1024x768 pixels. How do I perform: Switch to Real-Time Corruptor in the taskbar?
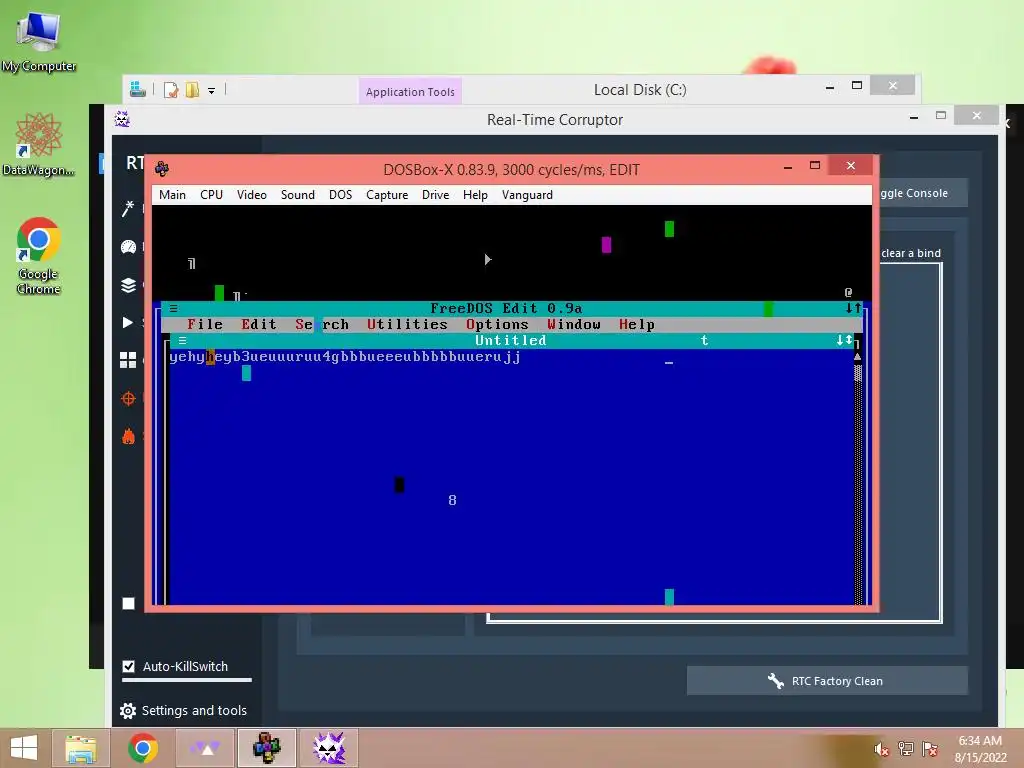click(x=328, y=748)
